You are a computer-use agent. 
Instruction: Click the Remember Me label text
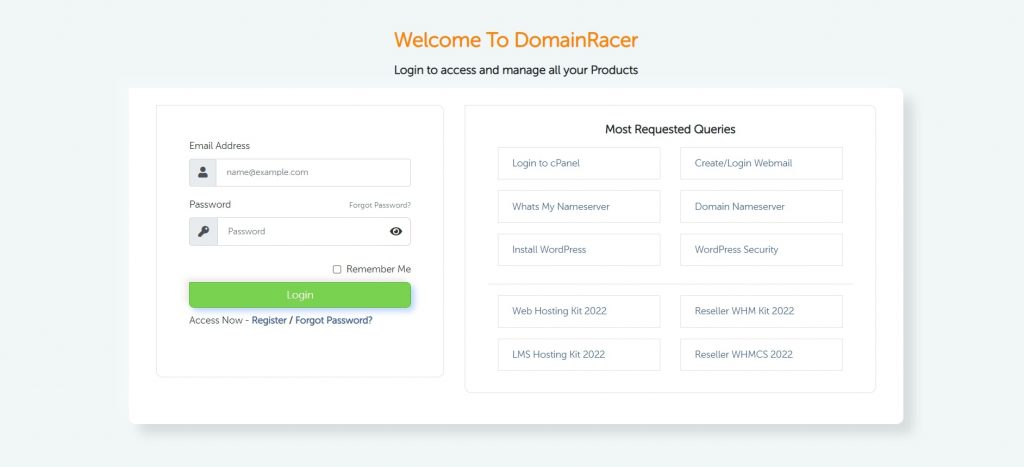click(x=378, y=269)
